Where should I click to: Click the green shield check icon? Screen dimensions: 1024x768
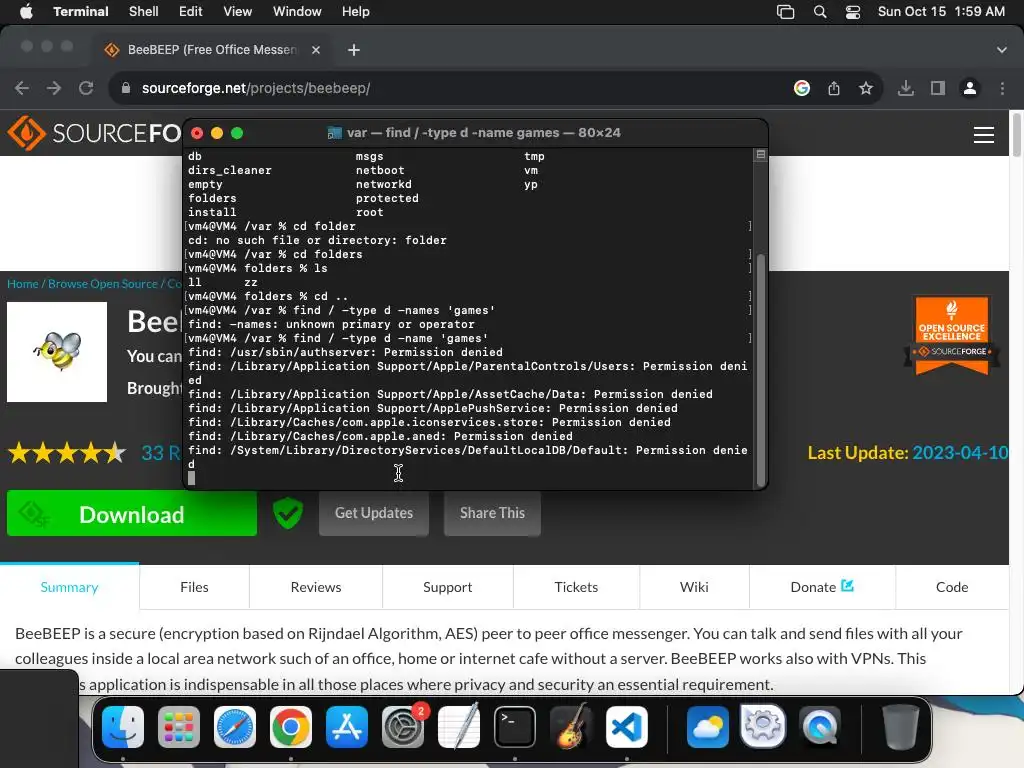(x=287, y=513)
